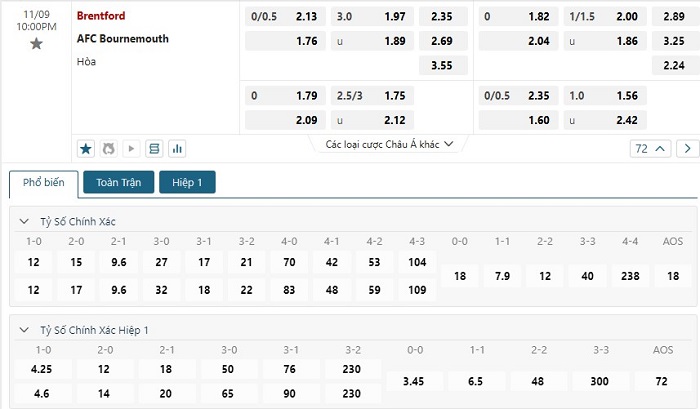This screenshot has width=700, height=409.
Task: Switch to the Hiệp 1 tab
Action: (187, 183)
